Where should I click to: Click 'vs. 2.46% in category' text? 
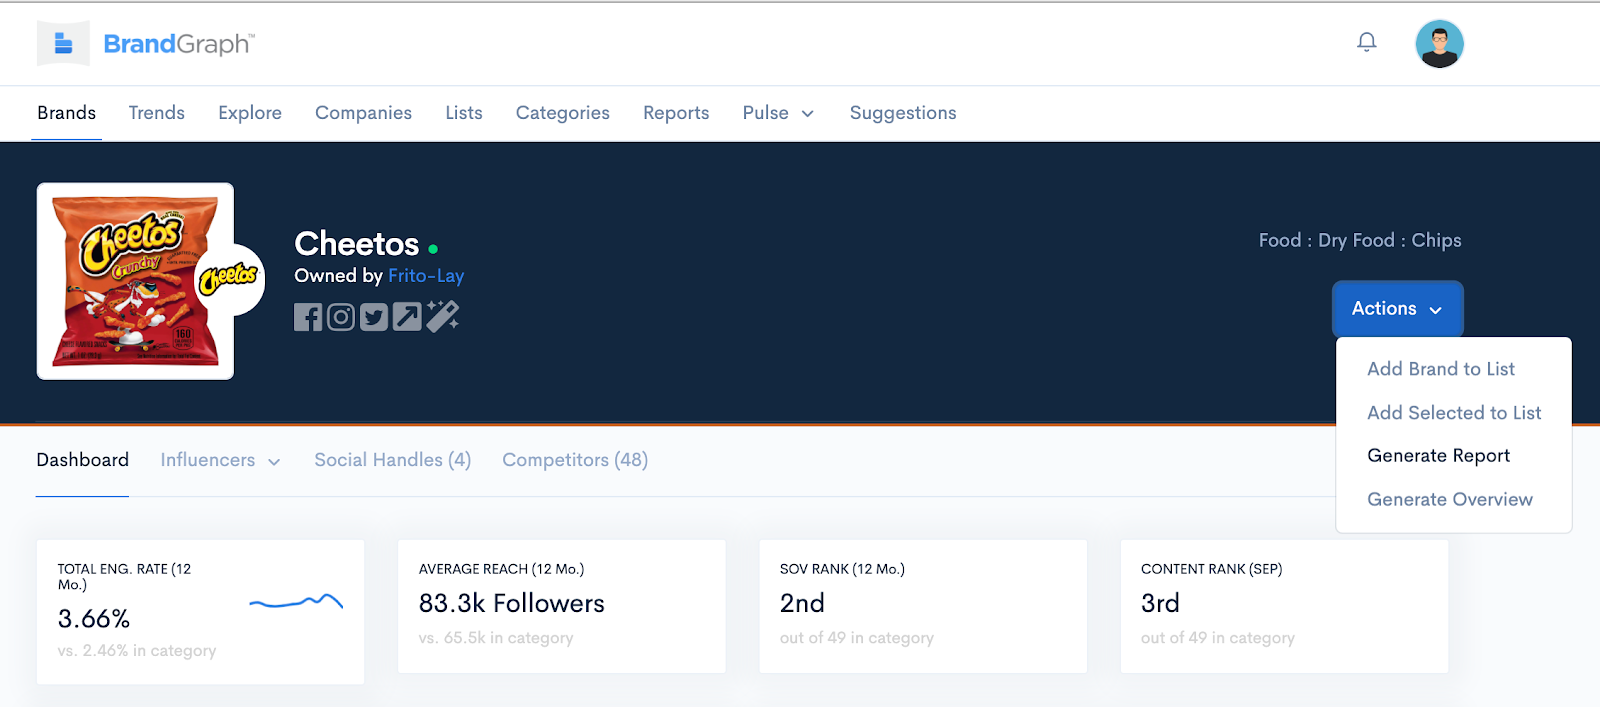pyautogui.click(x=137, y=651)
